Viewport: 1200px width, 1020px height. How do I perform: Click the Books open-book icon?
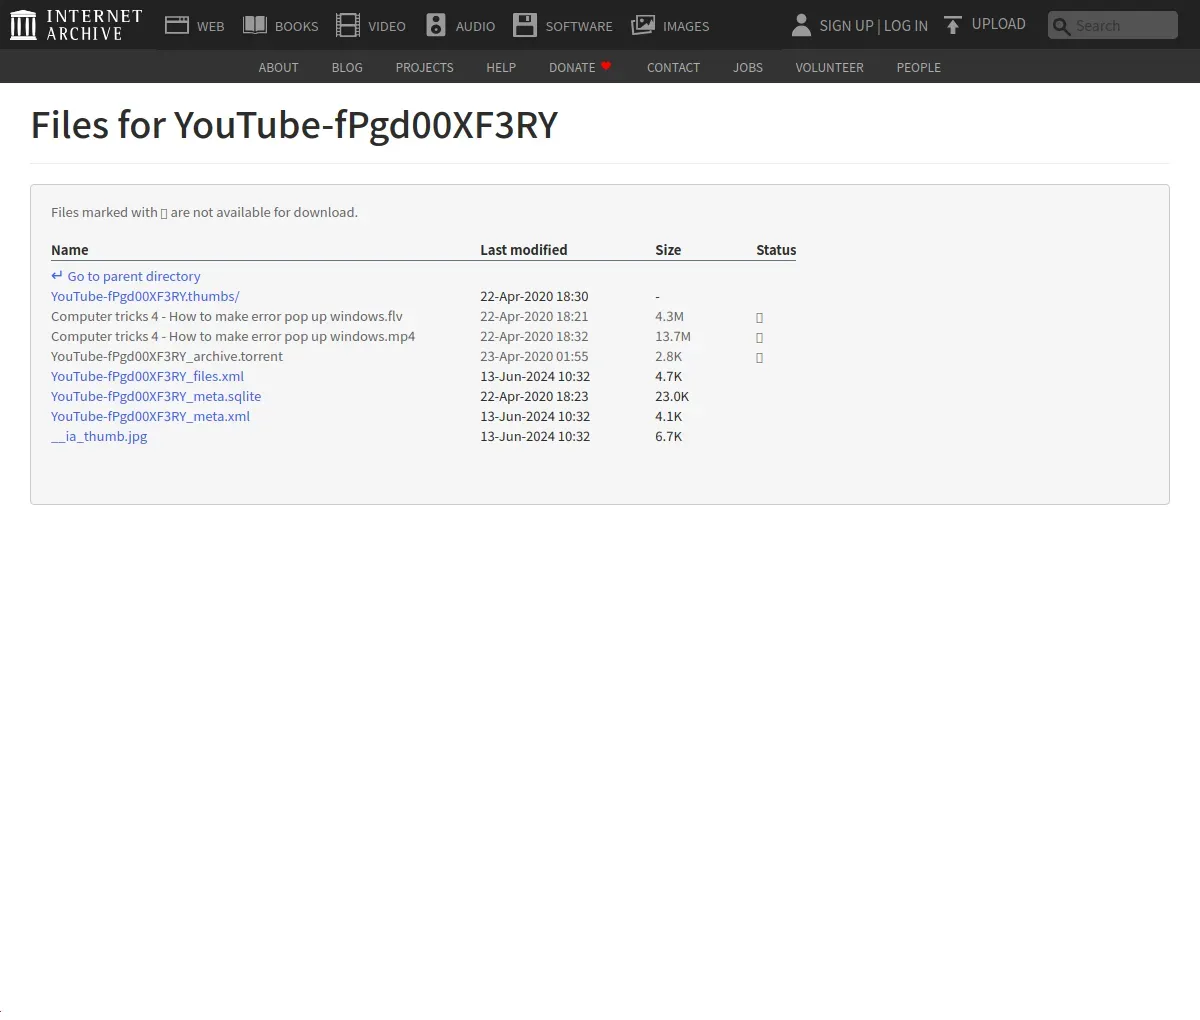(255, 25)
